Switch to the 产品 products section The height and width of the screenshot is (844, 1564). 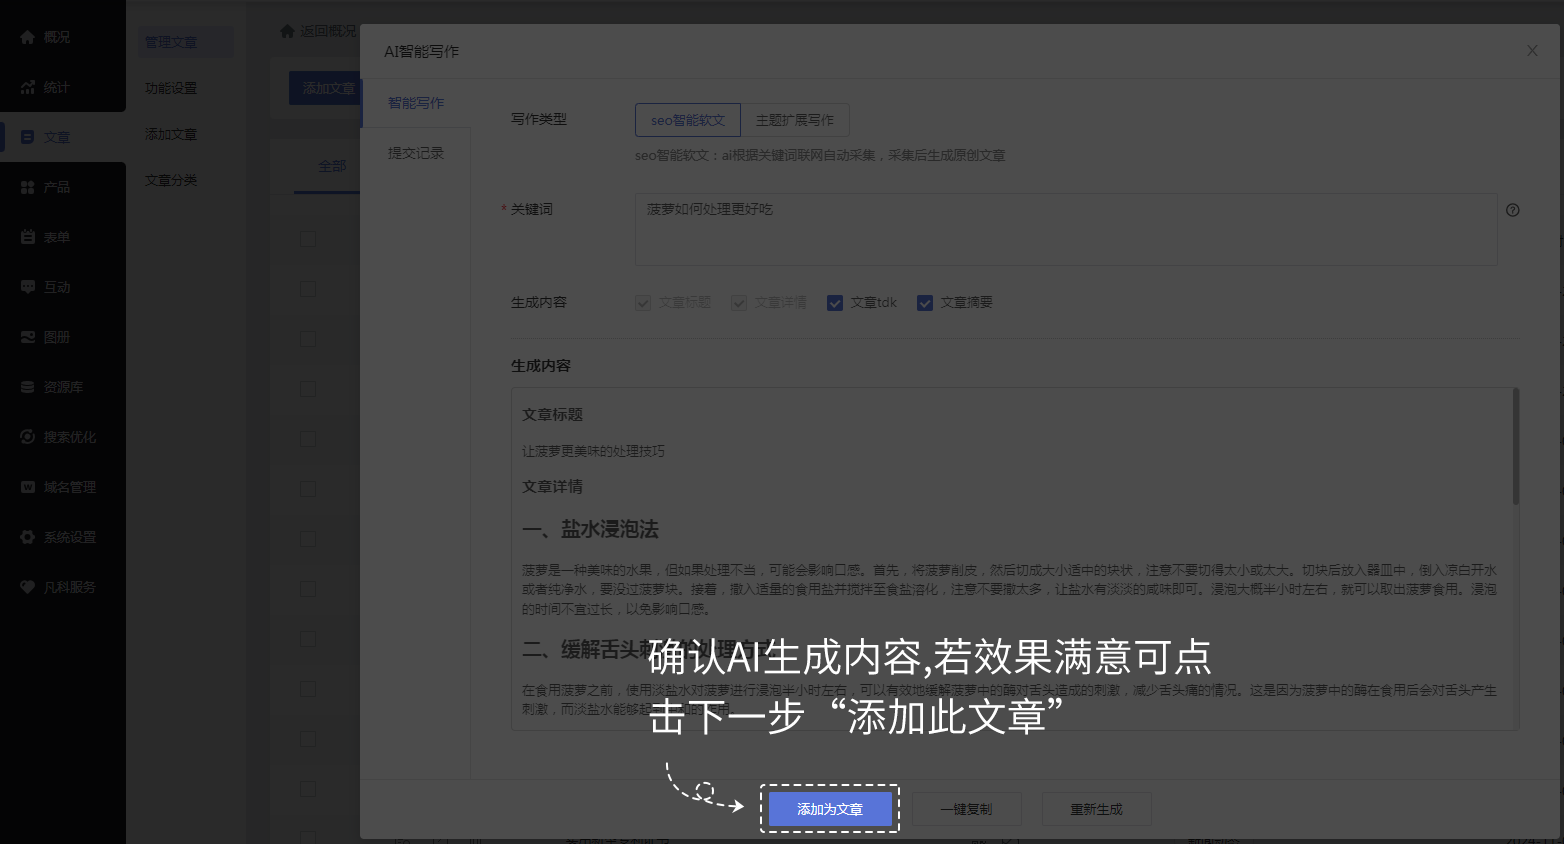tap(44, 186)
